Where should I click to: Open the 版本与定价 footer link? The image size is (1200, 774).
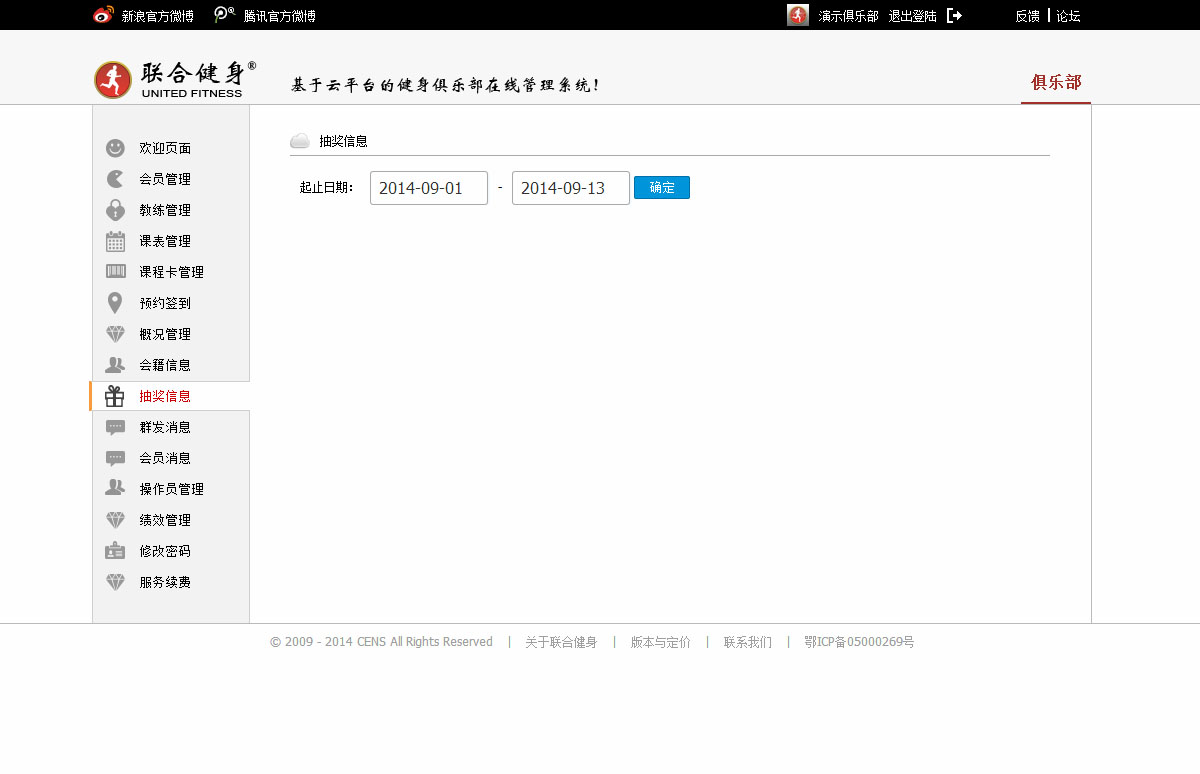[x=660, y=642]
